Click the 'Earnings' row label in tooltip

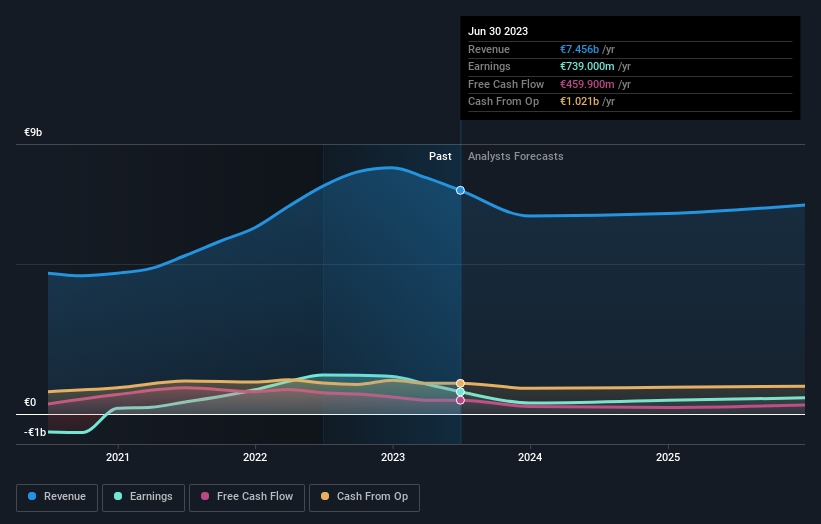489,66
